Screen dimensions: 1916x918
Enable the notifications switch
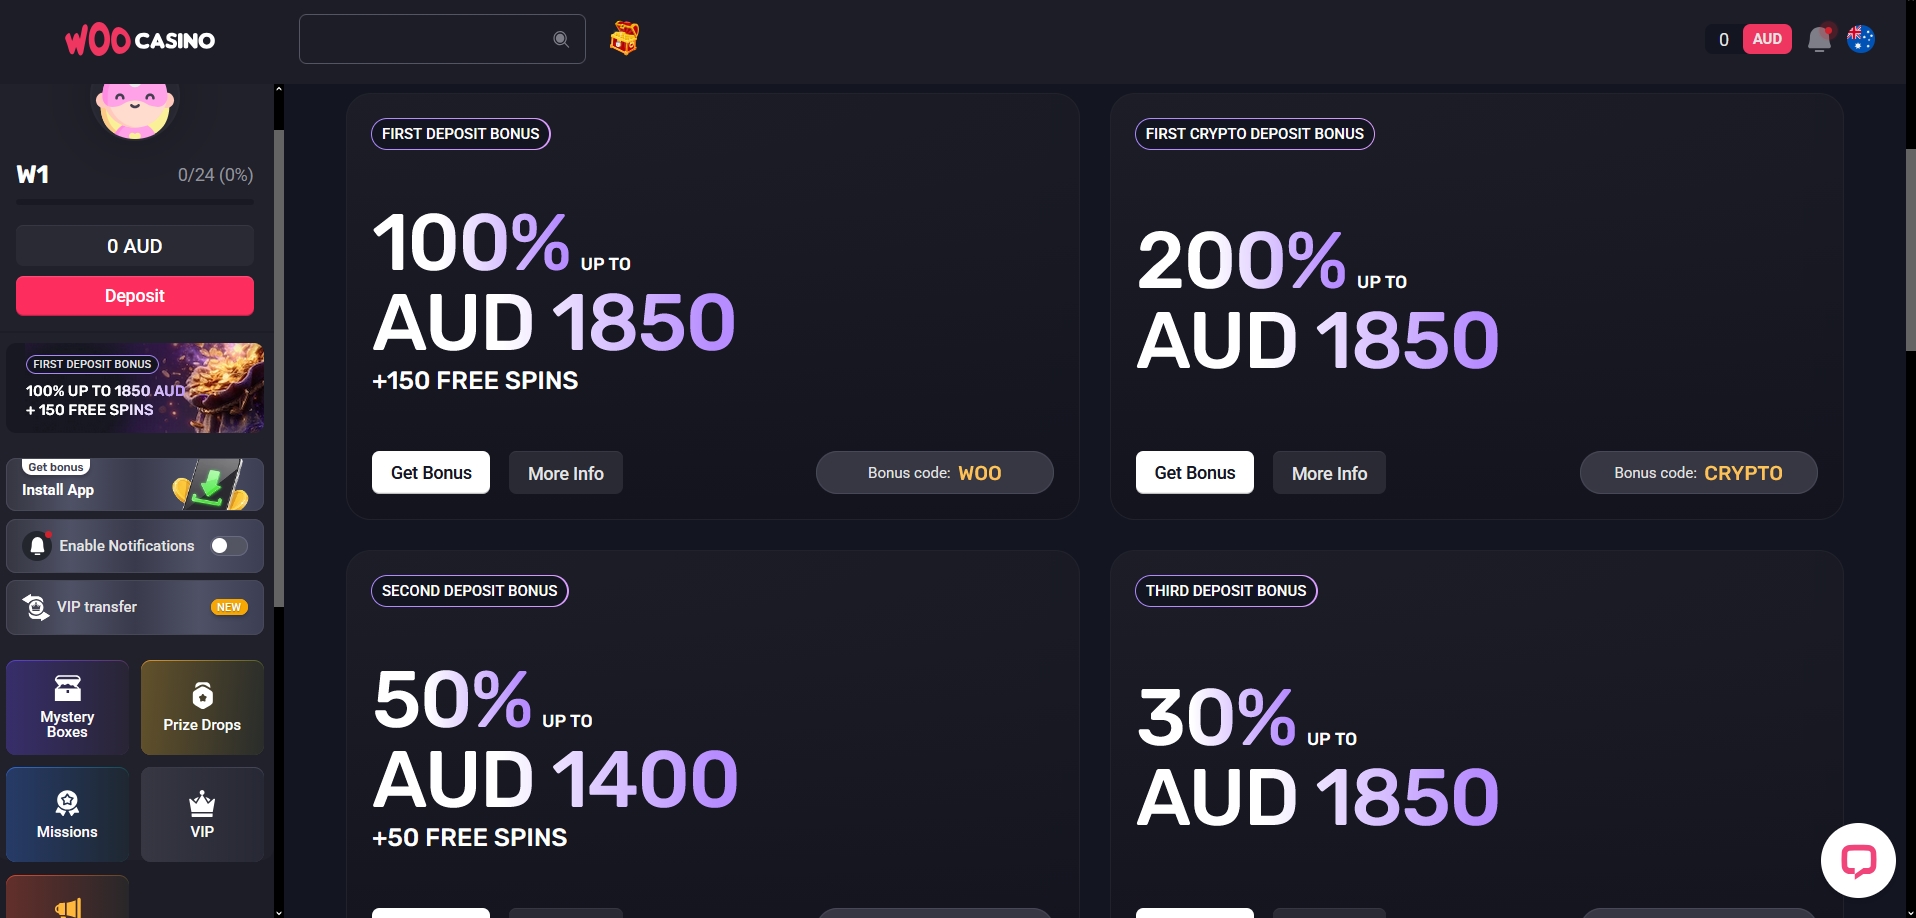point(228,546)
